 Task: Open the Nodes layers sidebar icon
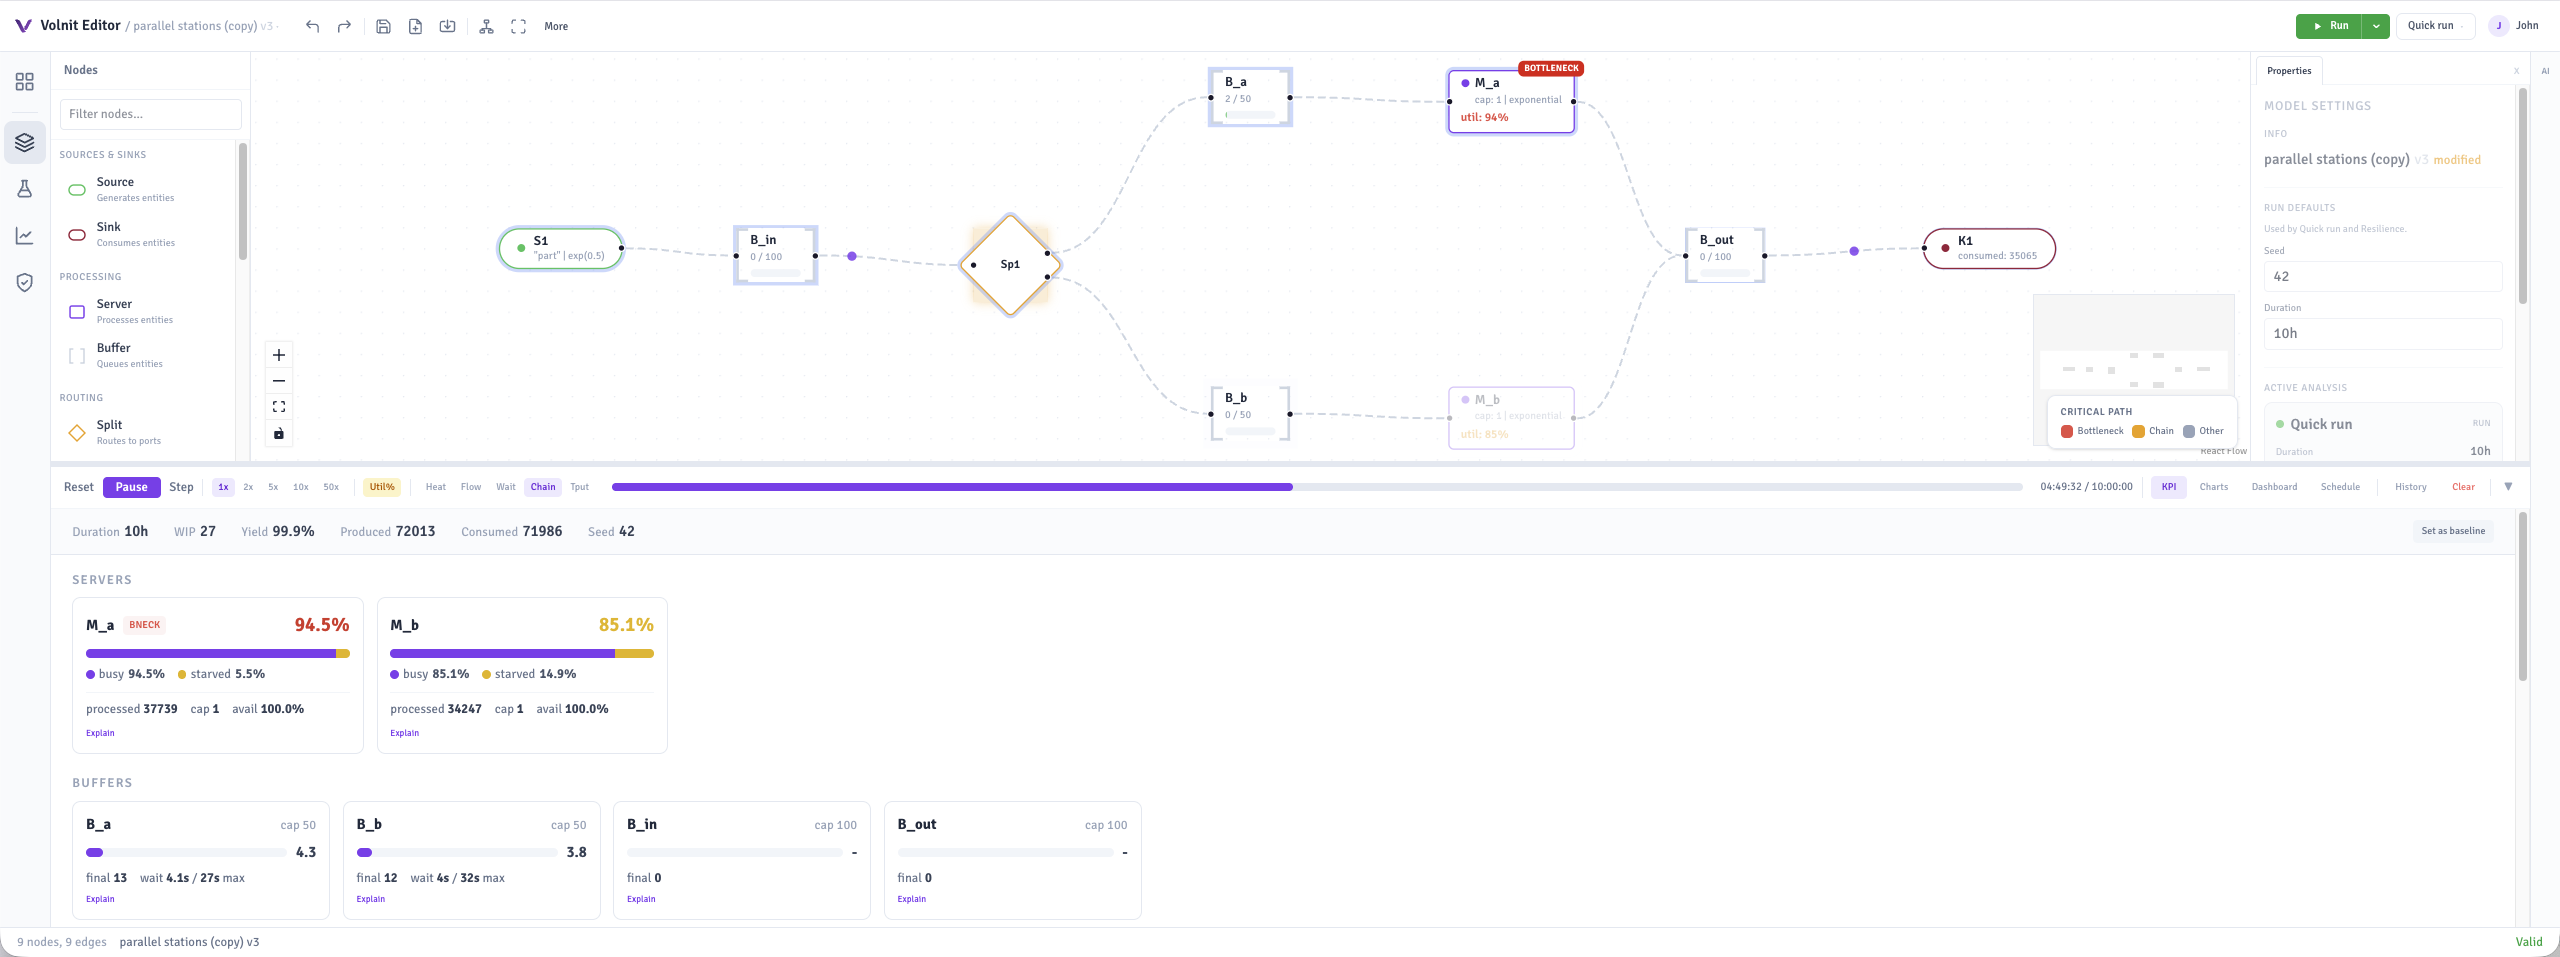point(25,143)
